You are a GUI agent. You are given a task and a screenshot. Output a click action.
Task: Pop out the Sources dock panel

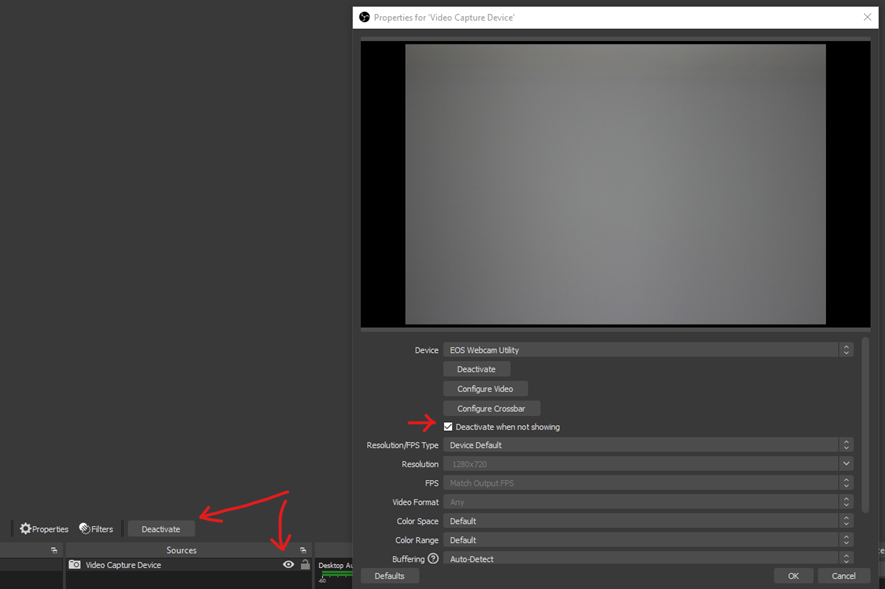coord(303,550)
